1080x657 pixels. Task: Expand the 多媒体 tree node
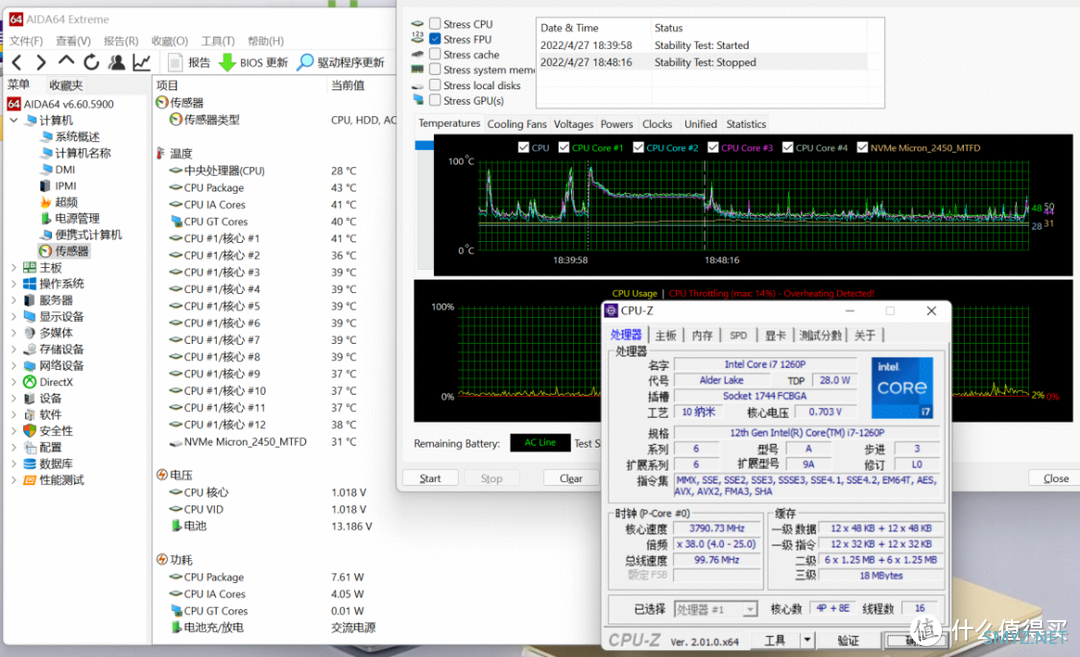(x=14, y=333)
